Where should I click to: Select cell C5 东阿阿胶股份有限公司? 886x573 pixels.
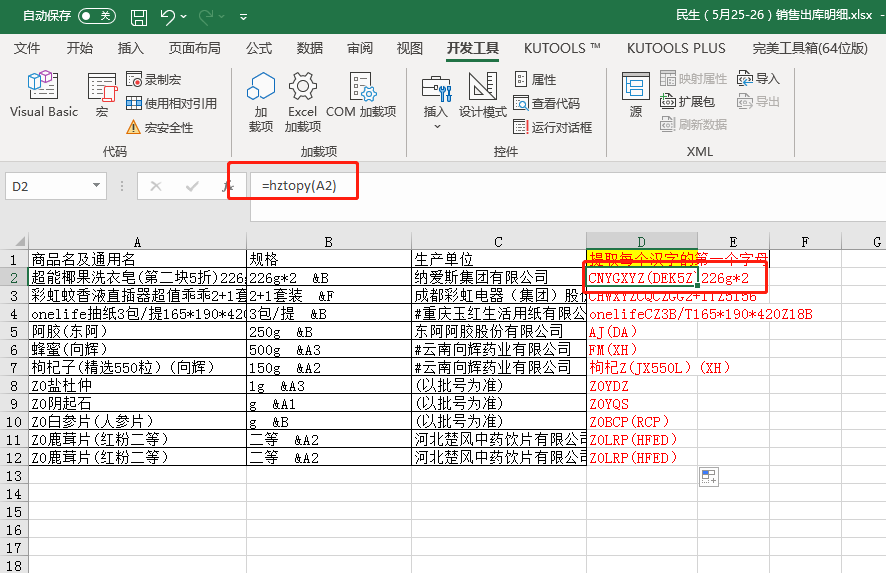(498, 332)
